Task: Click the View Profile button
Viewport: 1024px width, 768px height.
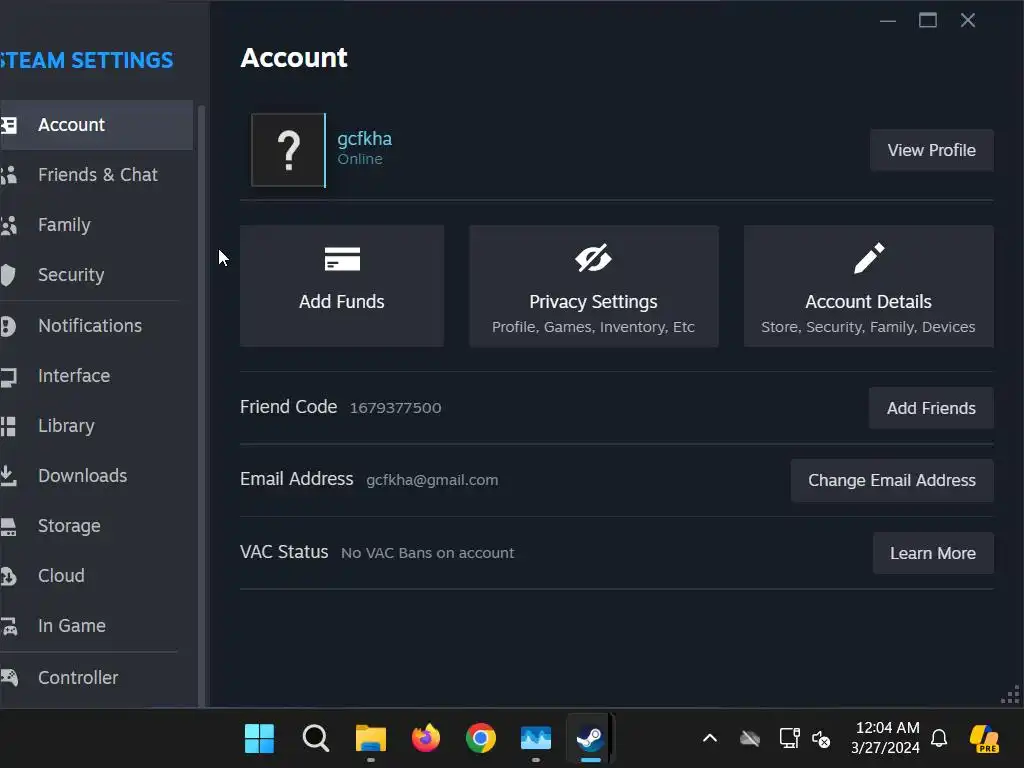Action: click(x=932, y=150)
